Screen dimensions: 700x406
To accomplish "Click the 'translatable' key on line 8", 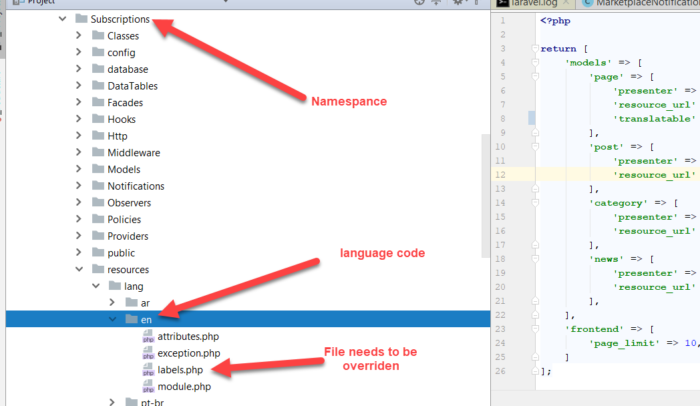I will (x=654, y=119).
